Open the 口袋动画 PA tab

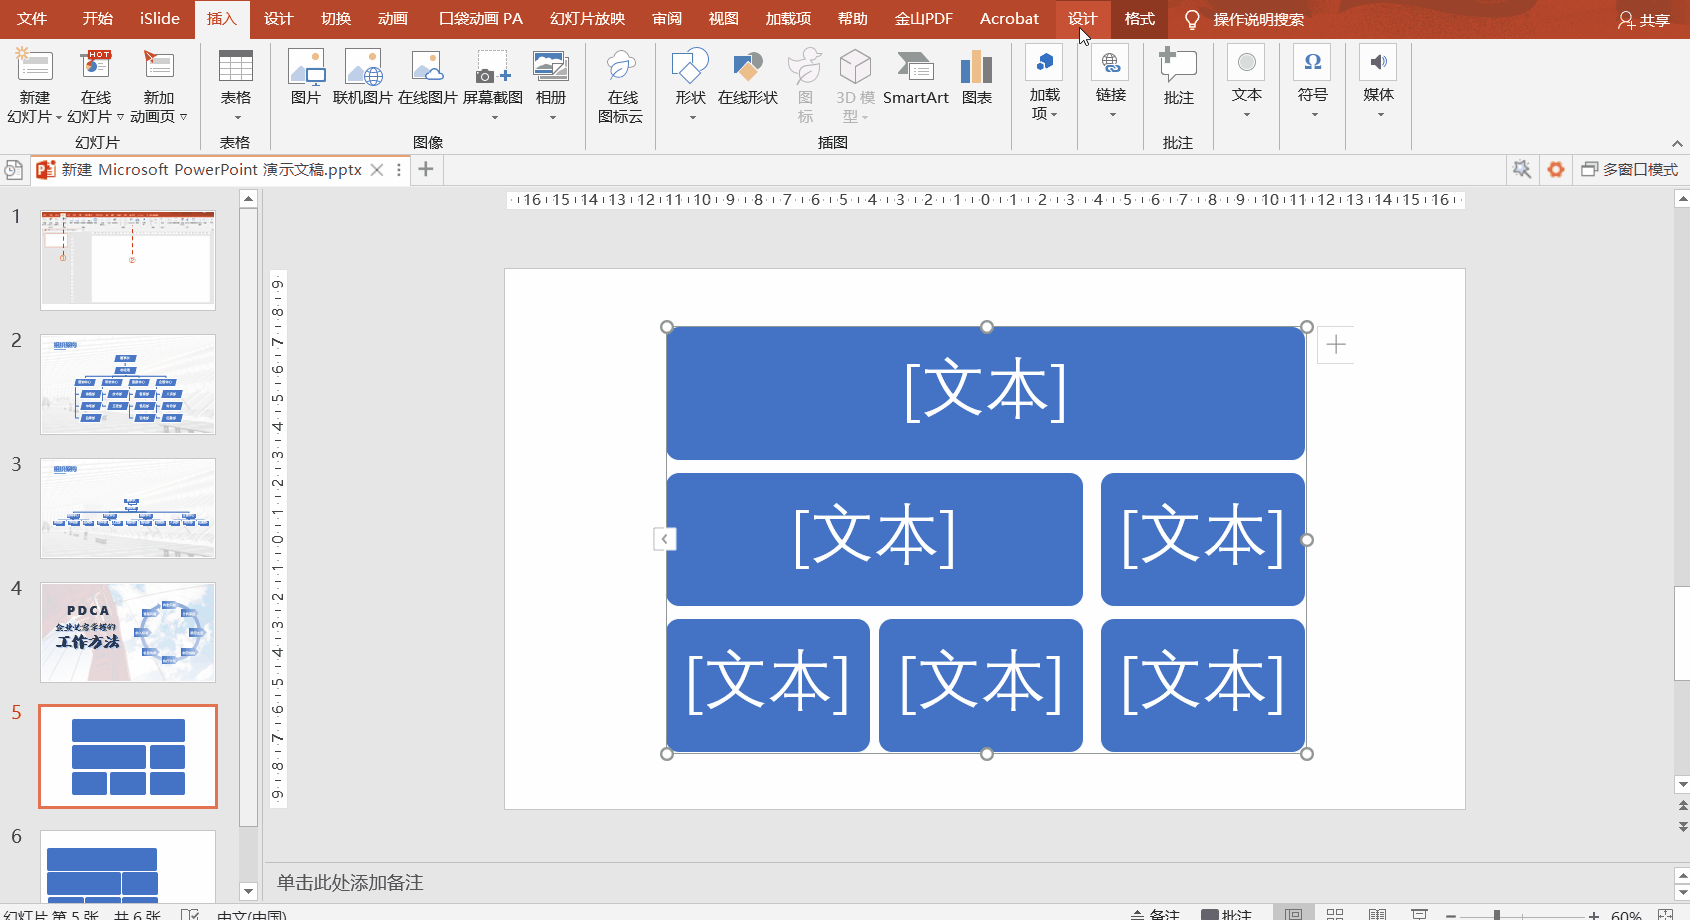(x=481, y=19)
